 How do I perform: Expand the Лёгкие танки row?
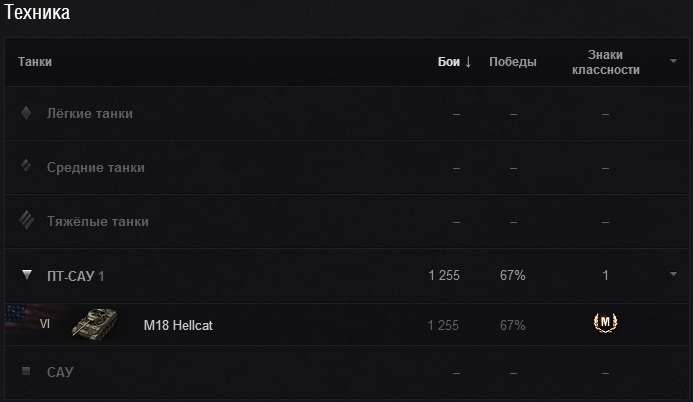click(90, 113)
